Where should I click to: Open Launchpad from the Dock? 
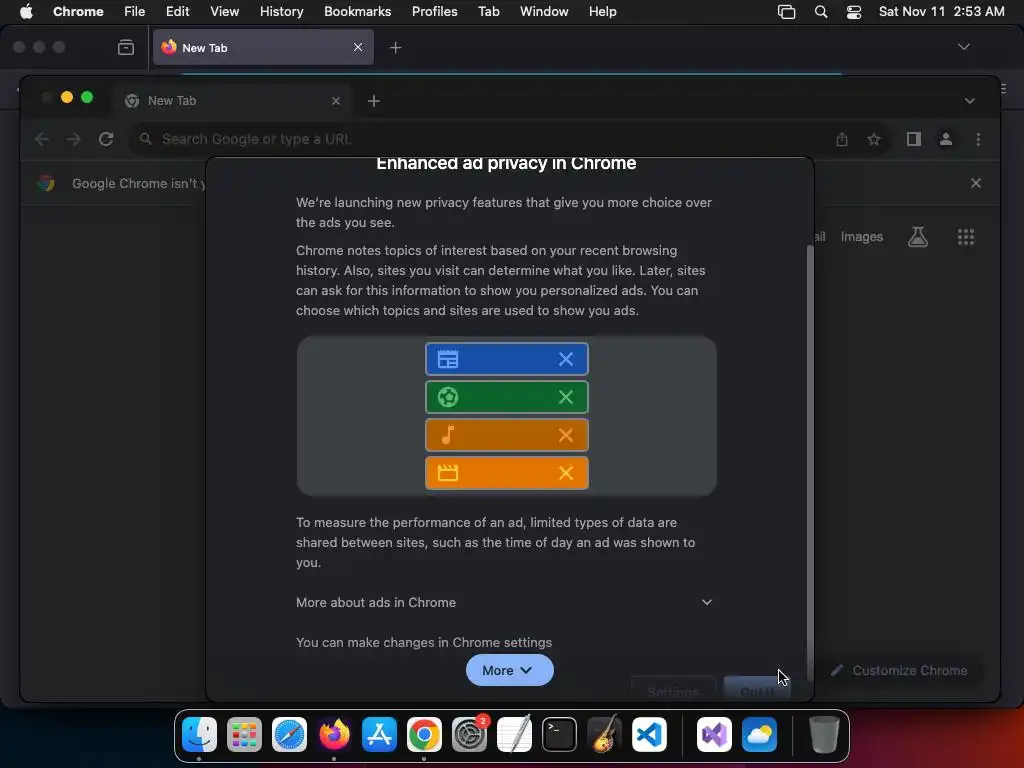(x=244, y=735)
